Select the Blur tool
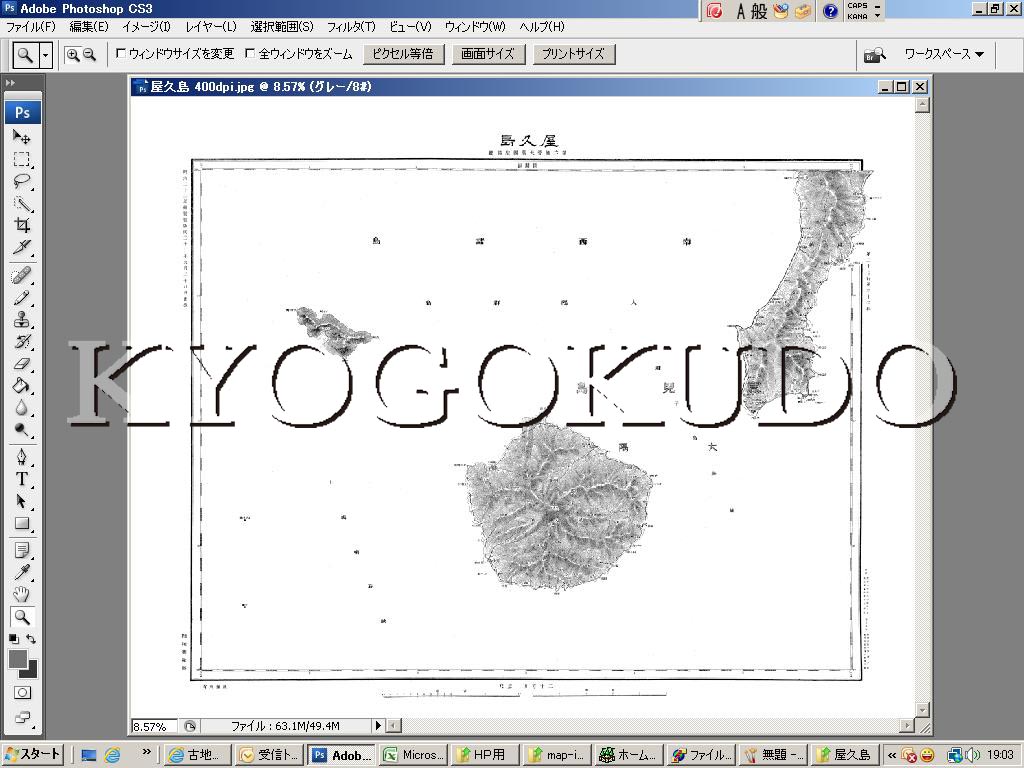Screen dimensions: 1024x768 (22, 408)
